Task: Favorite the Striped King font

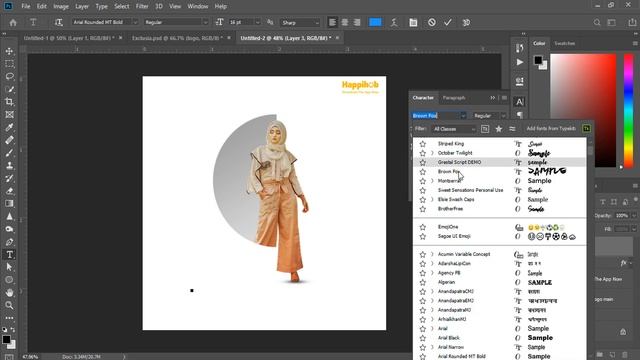Action: click(x=422, y=144)
